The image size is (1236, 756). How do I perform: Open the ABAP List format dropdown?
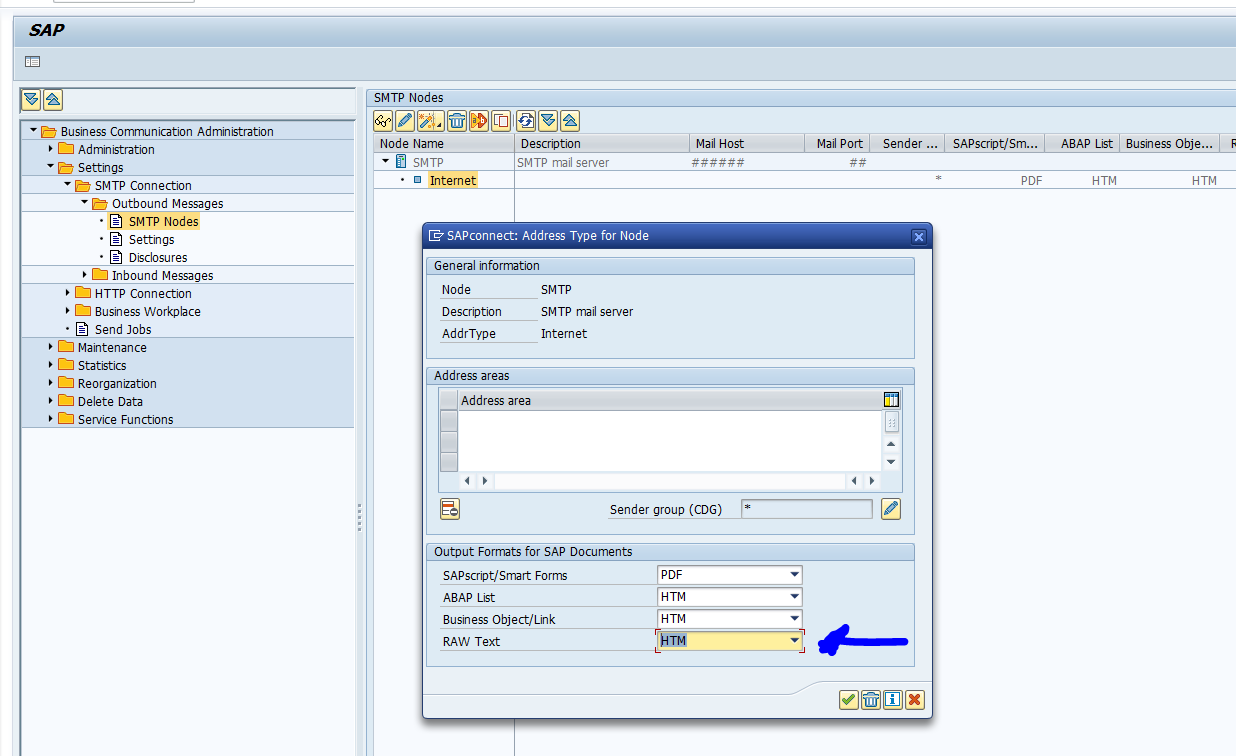(795, 597)
